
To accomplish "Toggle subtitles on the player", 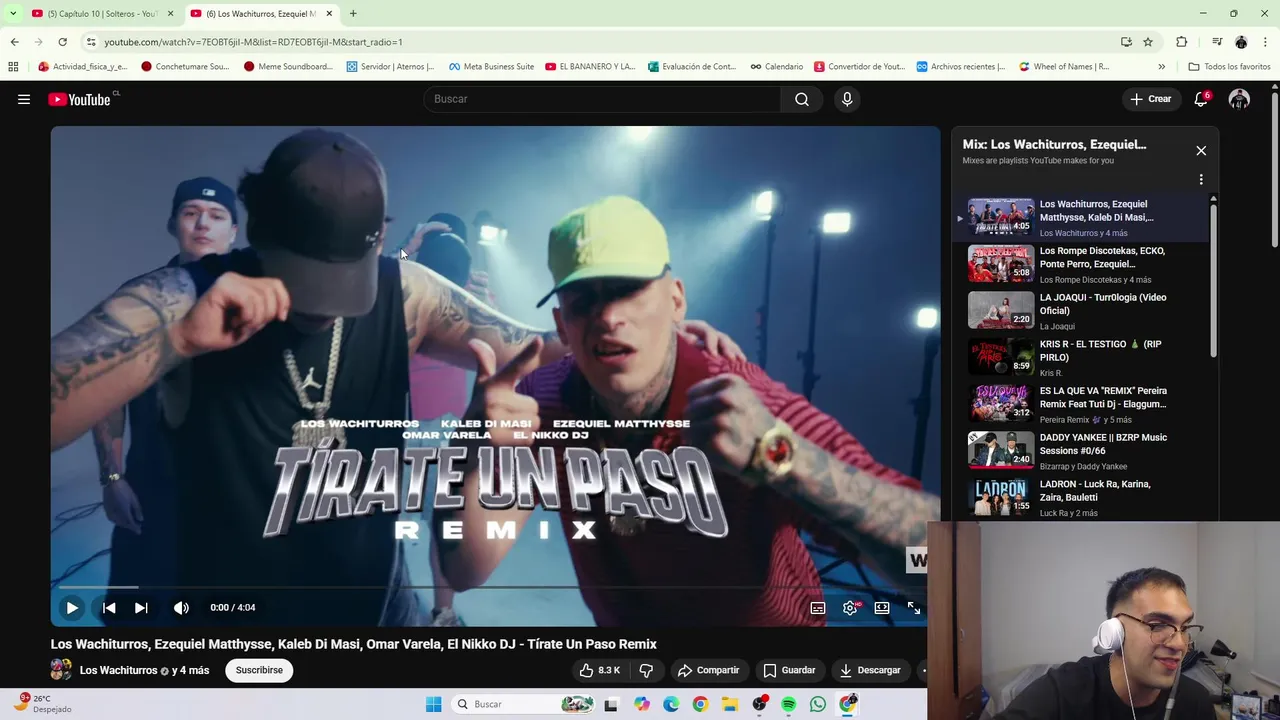I will coord(818,607).
